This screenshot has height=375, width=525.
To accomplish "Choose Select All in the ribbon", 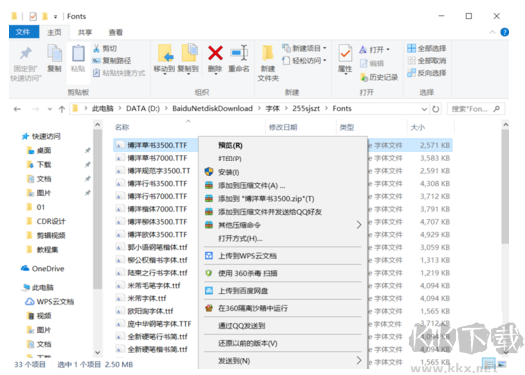I will (427, 49).
